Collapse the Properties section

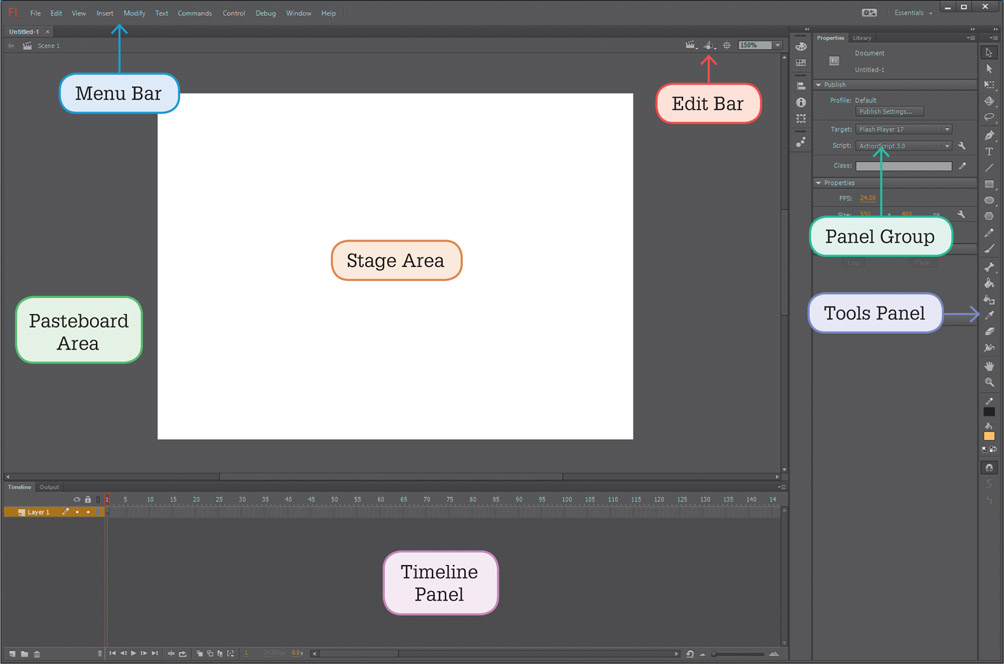(818, 183)
